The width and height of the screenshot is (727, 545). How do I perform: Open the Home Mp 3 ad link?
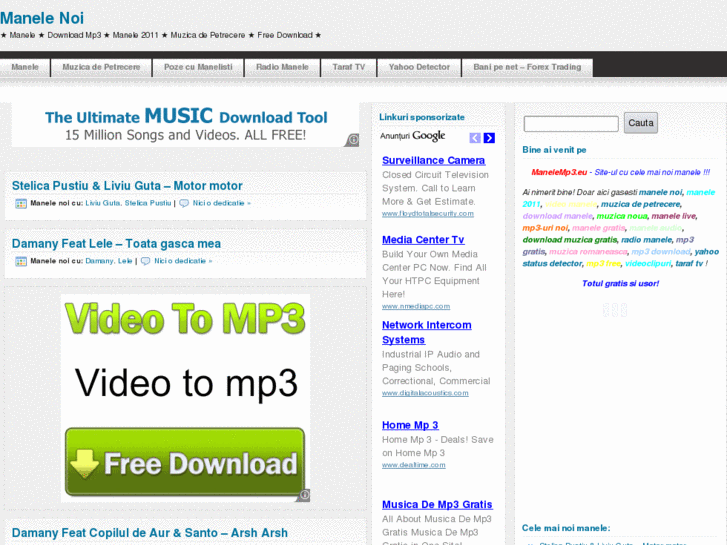click(410, 425)
